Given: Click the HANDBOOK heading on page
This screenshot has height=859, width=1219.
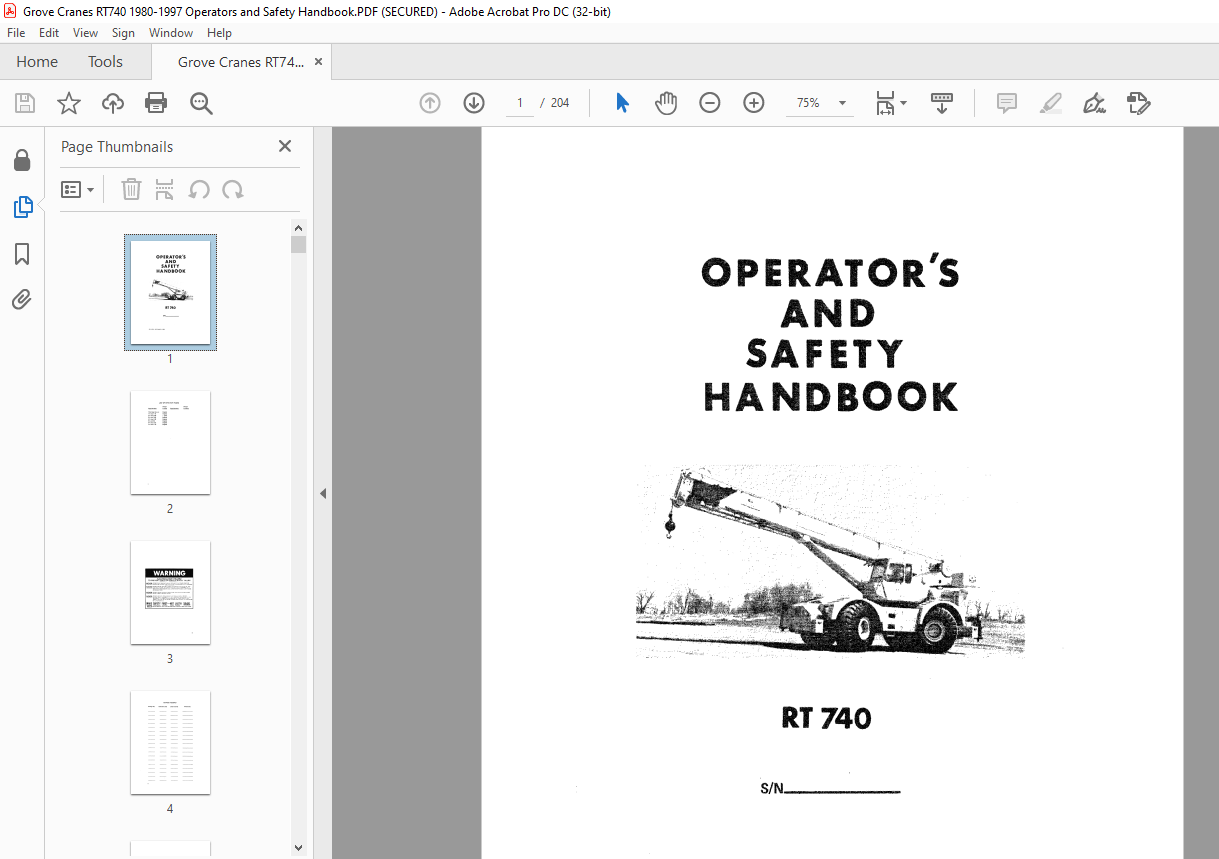Looking at the screenshot, I should 831,396.
